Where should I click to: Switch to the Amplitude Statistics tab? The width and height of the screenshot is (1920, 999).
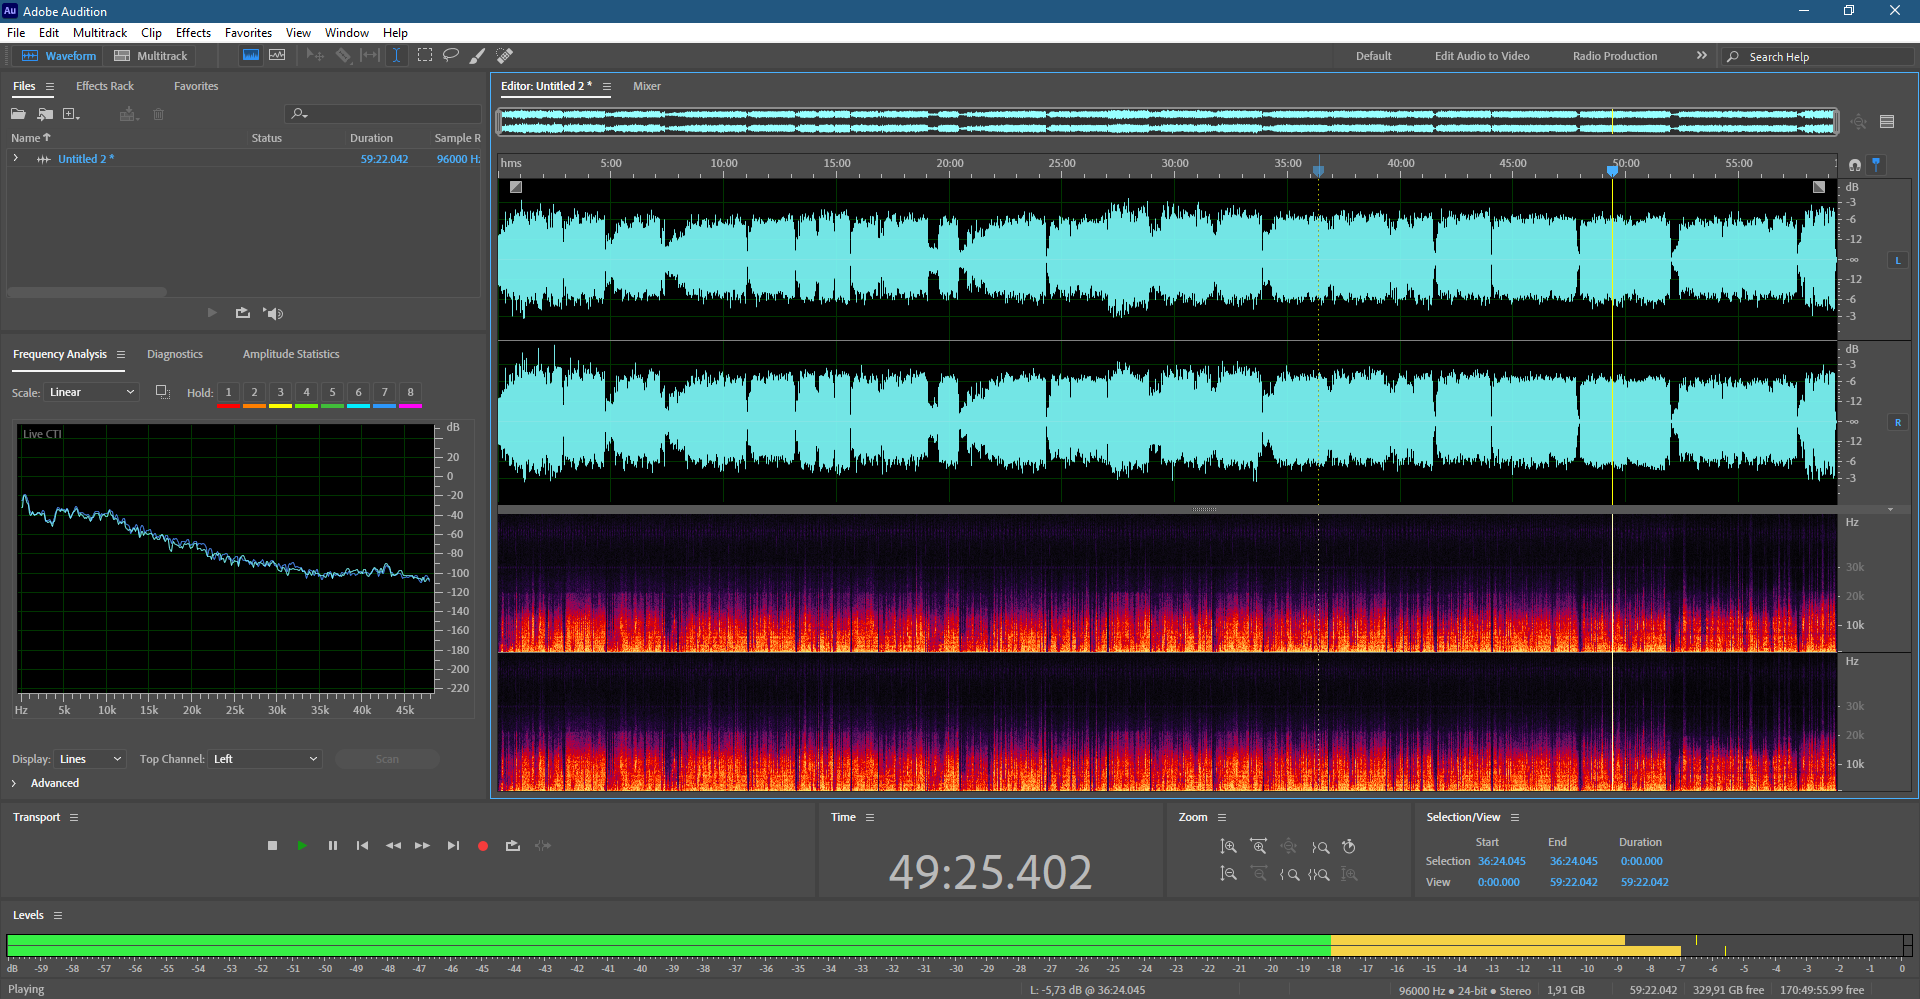coord(291,354)
